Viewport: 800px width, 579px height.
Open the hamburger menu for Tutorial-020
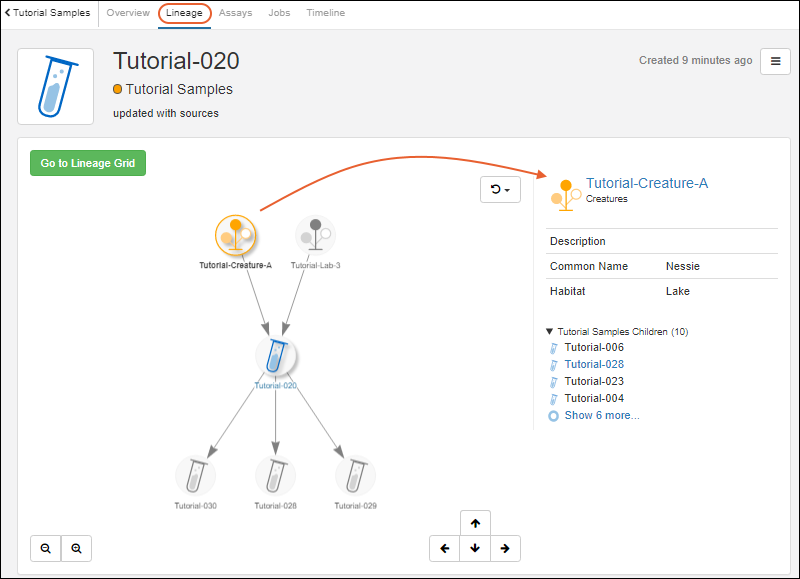(775, 61)
